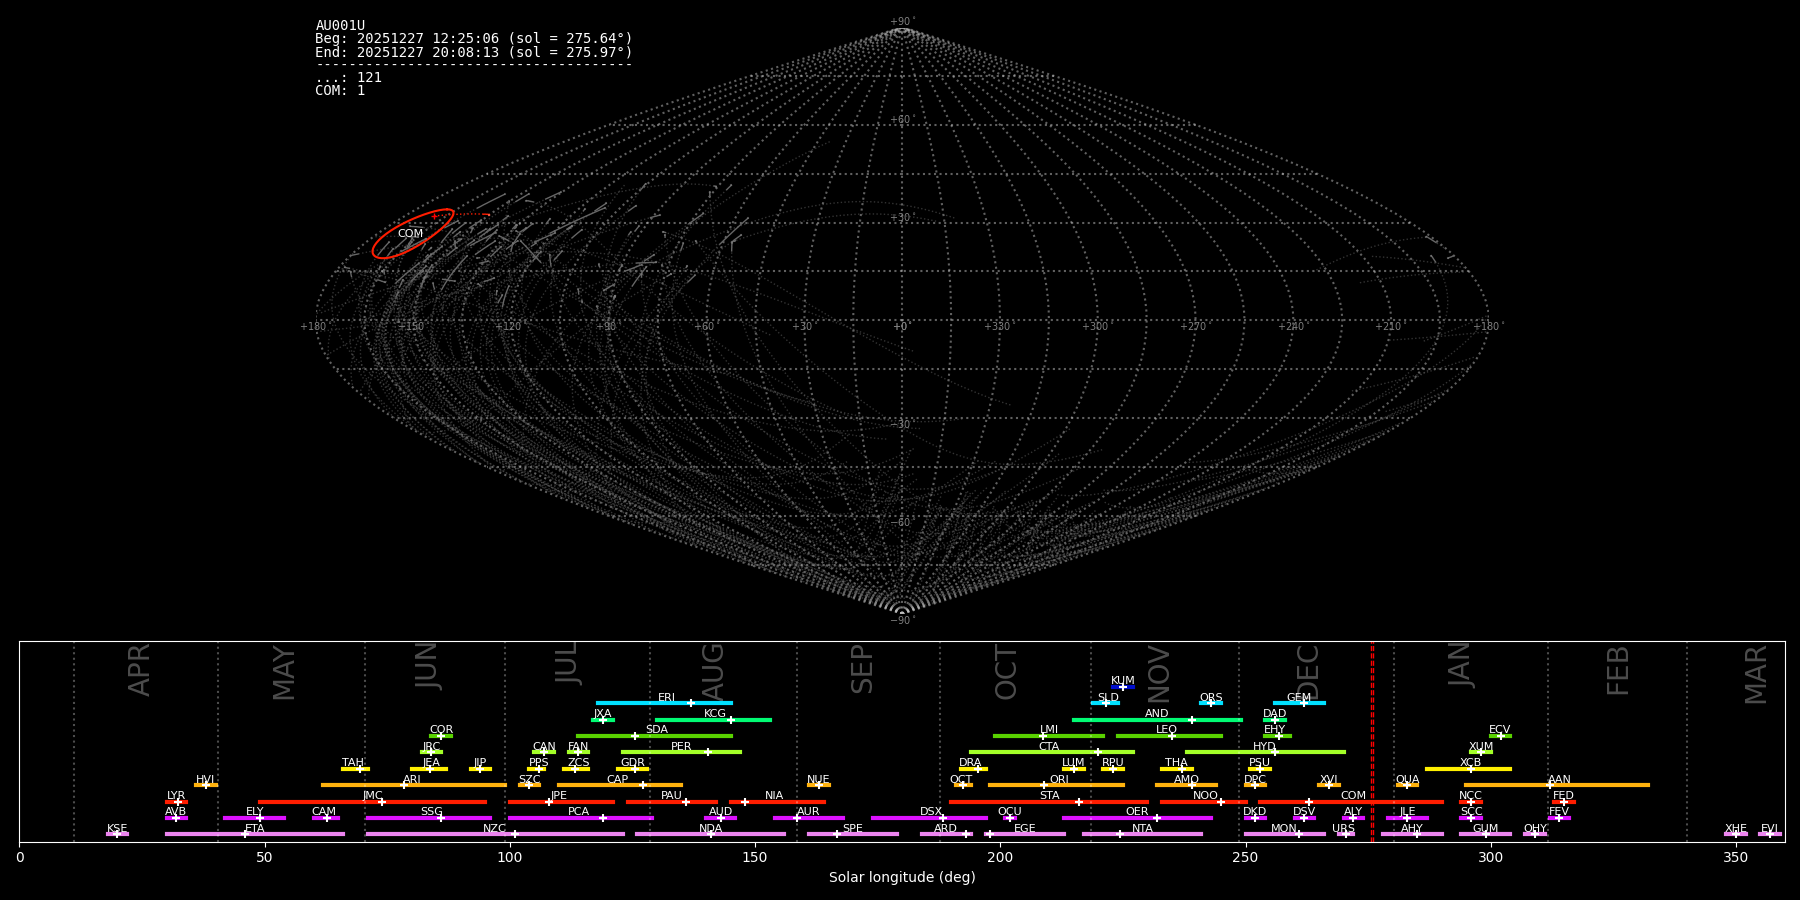Click the LYR shower bar
The height and width of the screenshot is (900, 1800).
(x=176, y=802)
